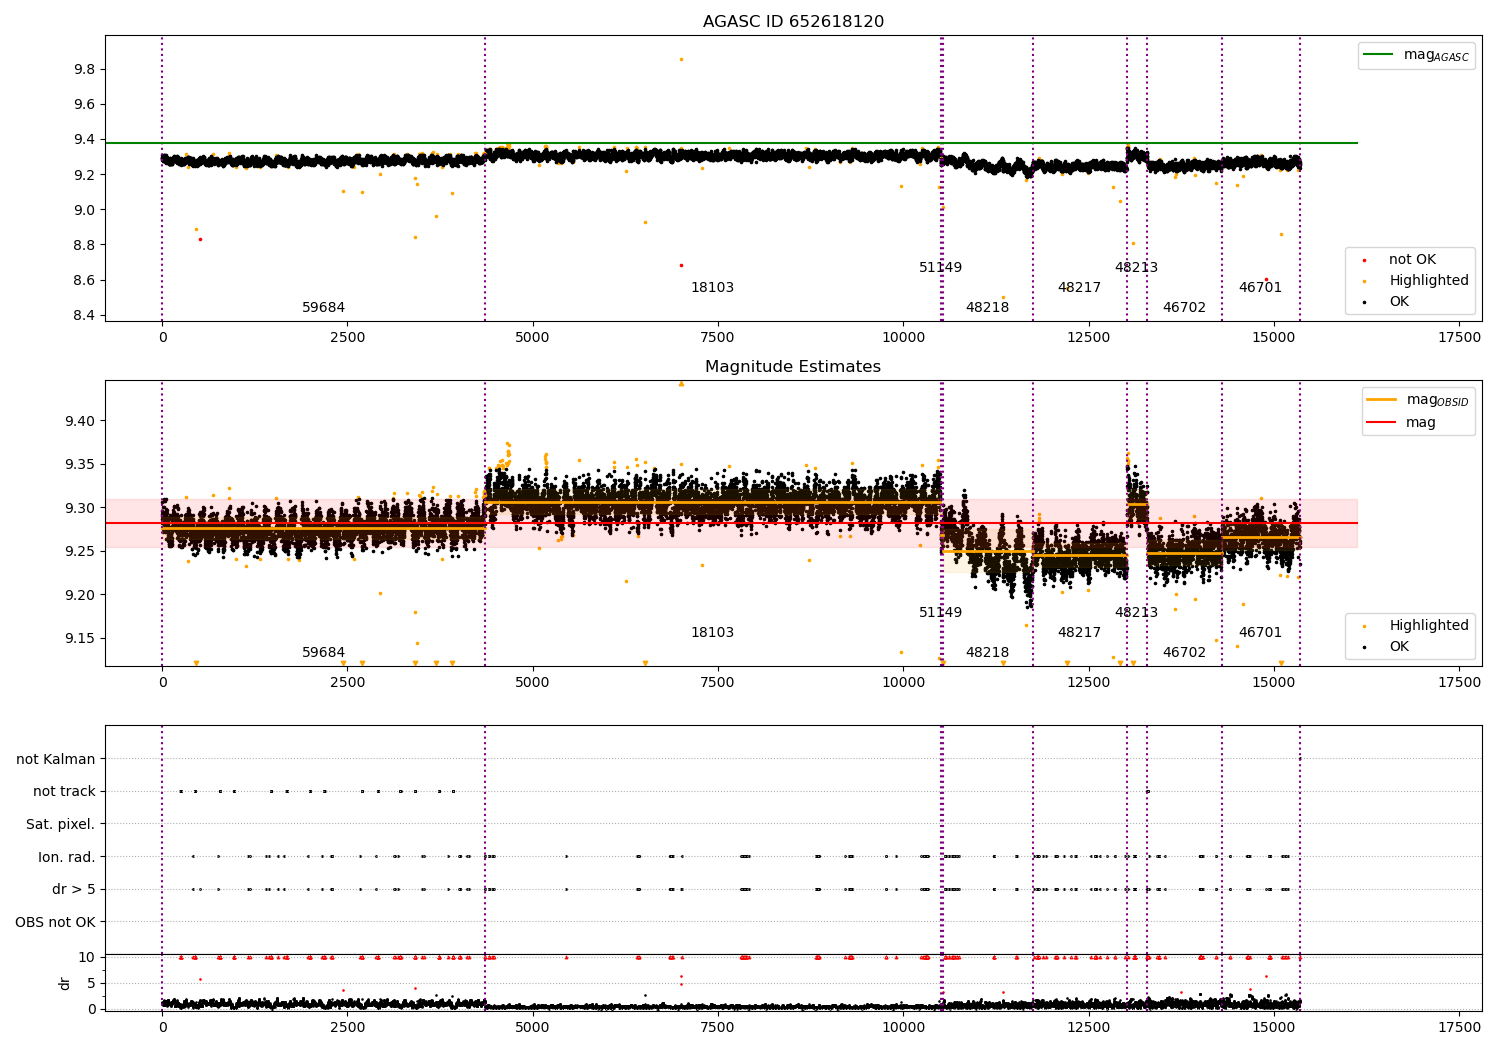This screenshot has height=1050, width=1500.
Task: Click the 9.35 y-axis tick label
Action: [x=80, y=465]
